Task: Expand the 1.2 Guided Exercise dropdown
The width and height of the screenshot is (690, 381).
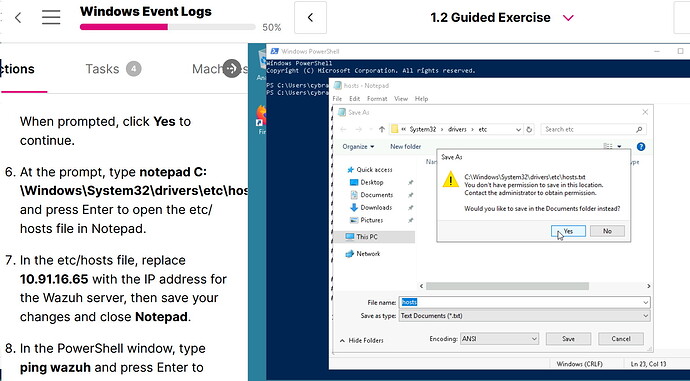Action: click(x=568, y=18)
